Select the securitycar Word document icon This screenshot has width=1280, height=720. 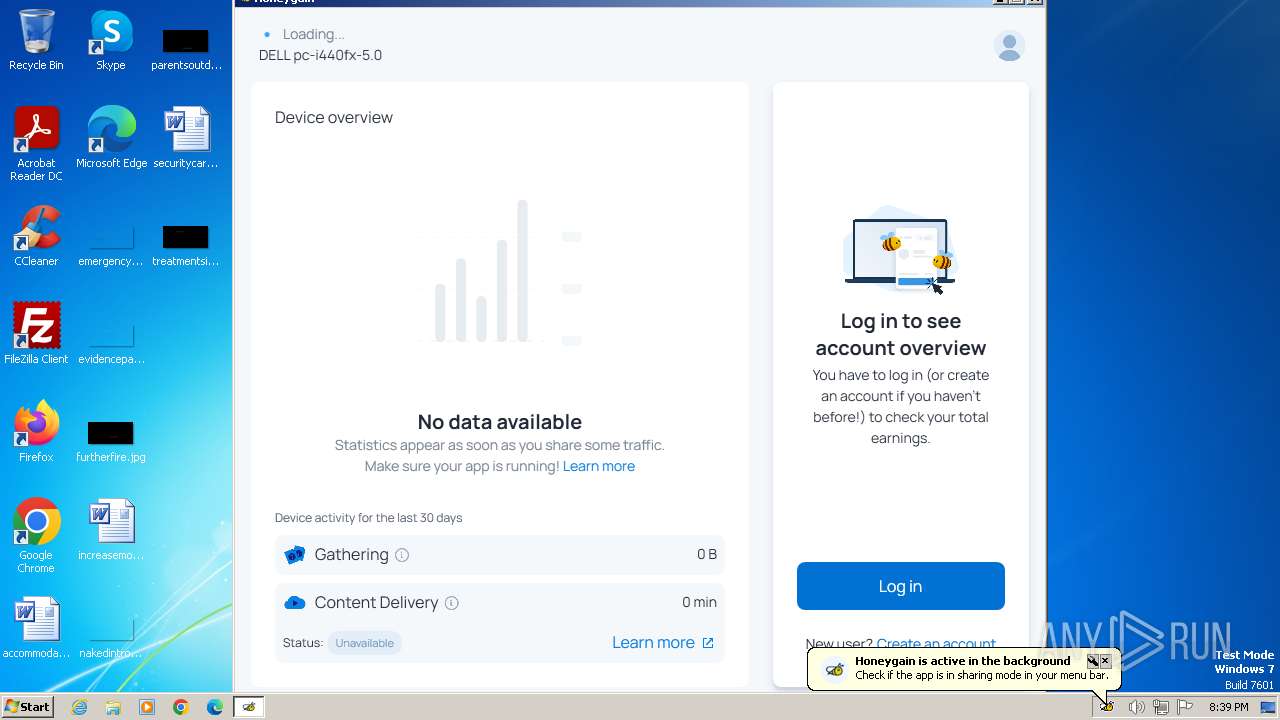coord(186,138)
